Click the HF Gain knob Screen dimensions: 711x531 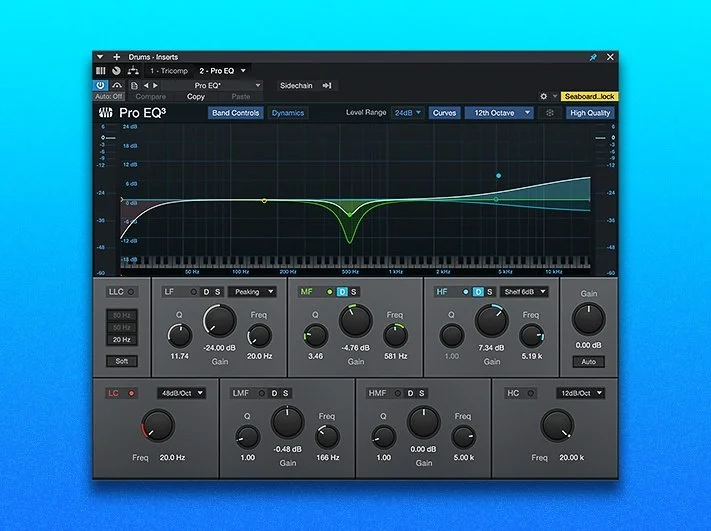click(492, 320)
